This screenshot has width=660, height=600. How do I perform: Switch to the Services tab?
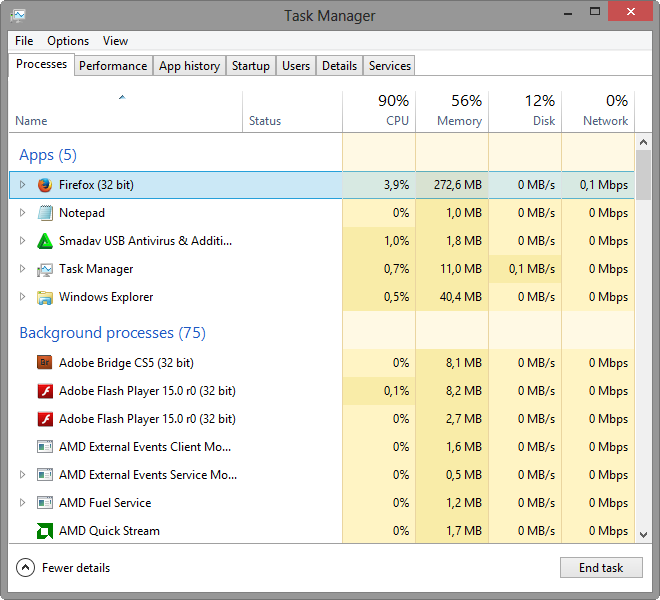pyautogui.click(x=389, y=66)
